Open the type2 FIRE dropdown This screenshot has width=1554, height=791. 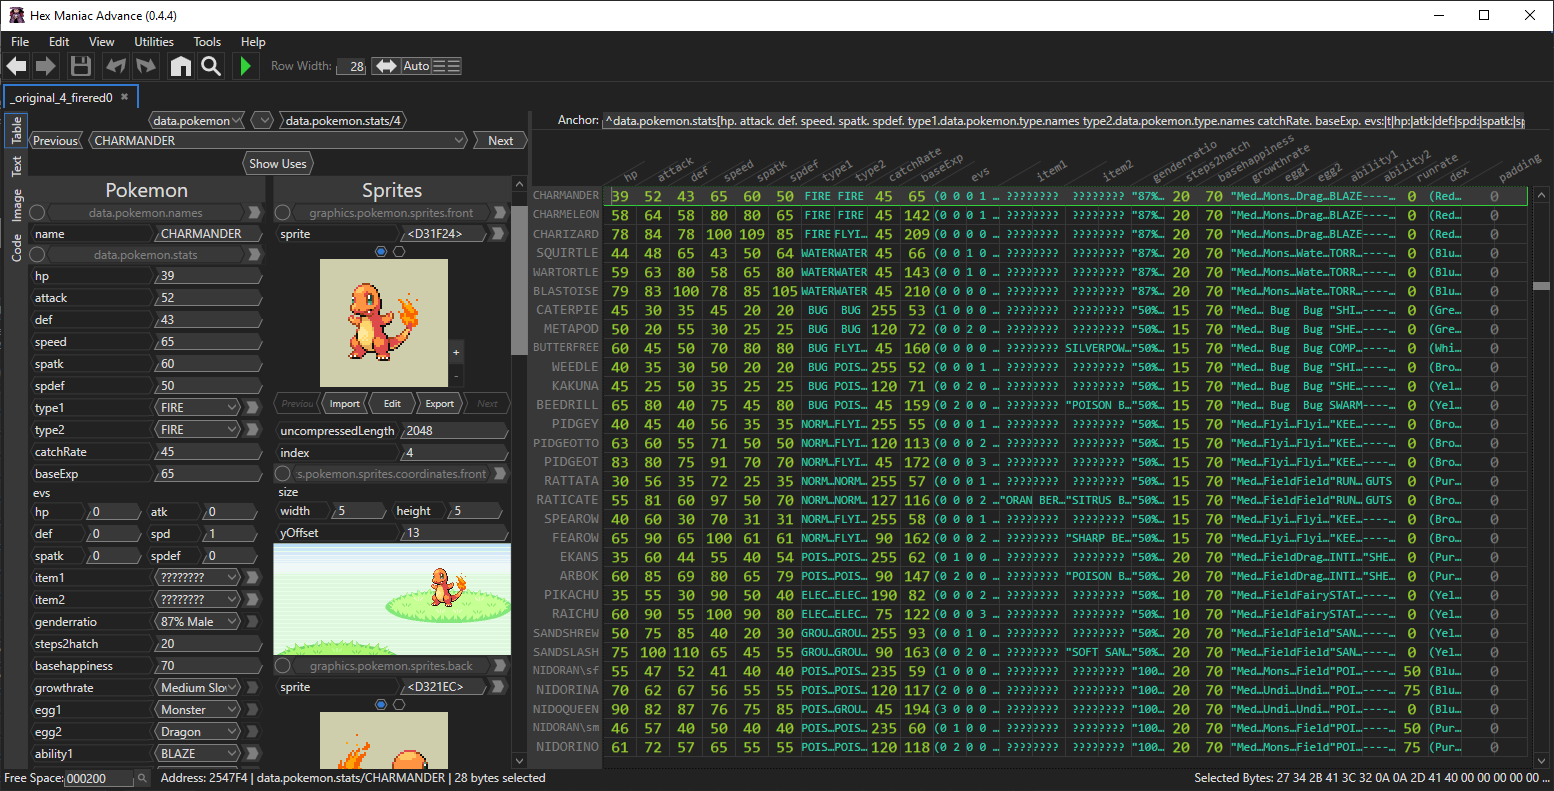pyautogui.click(x=199, y=430)
